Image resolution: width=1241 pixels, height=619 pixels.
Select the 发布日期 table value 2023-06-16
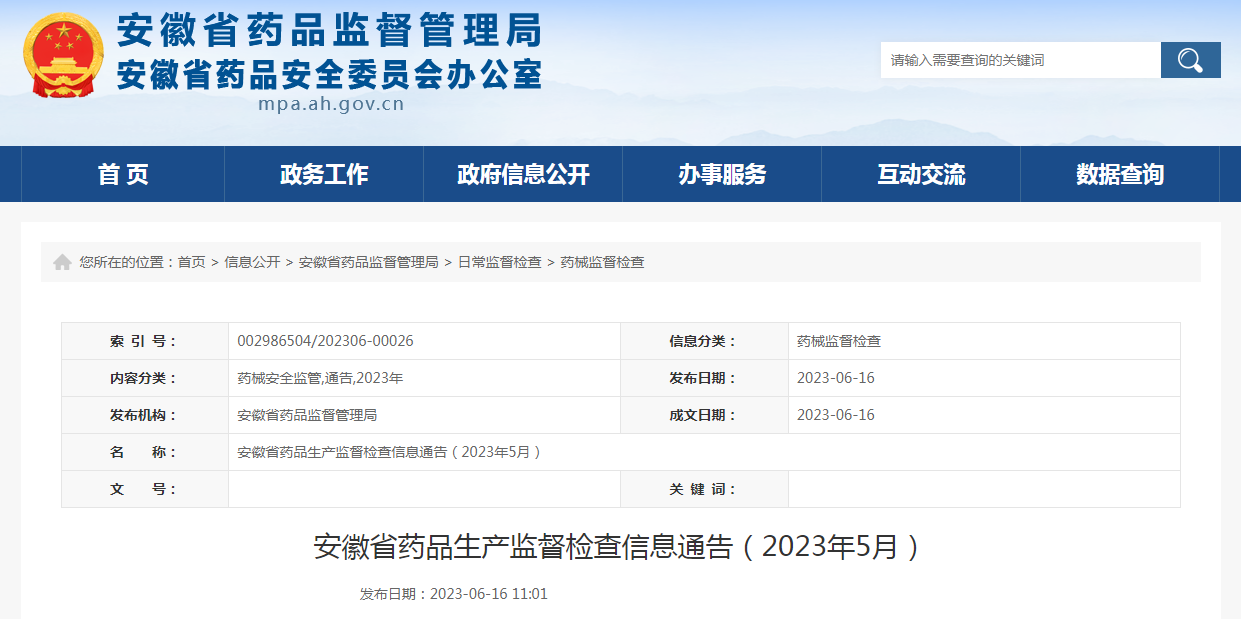pyautogui.click(x=836, y=378)
